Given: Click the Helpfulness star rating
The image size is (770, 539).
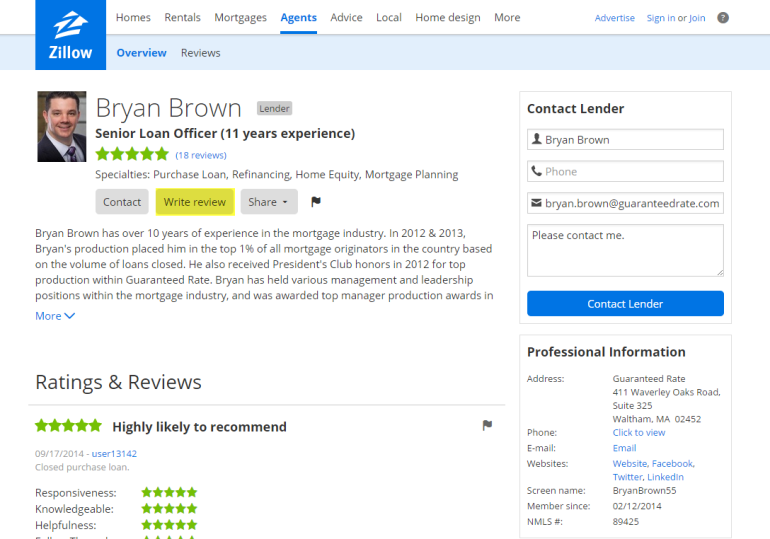Looking at the screenshot, I should tap(169, 524).
